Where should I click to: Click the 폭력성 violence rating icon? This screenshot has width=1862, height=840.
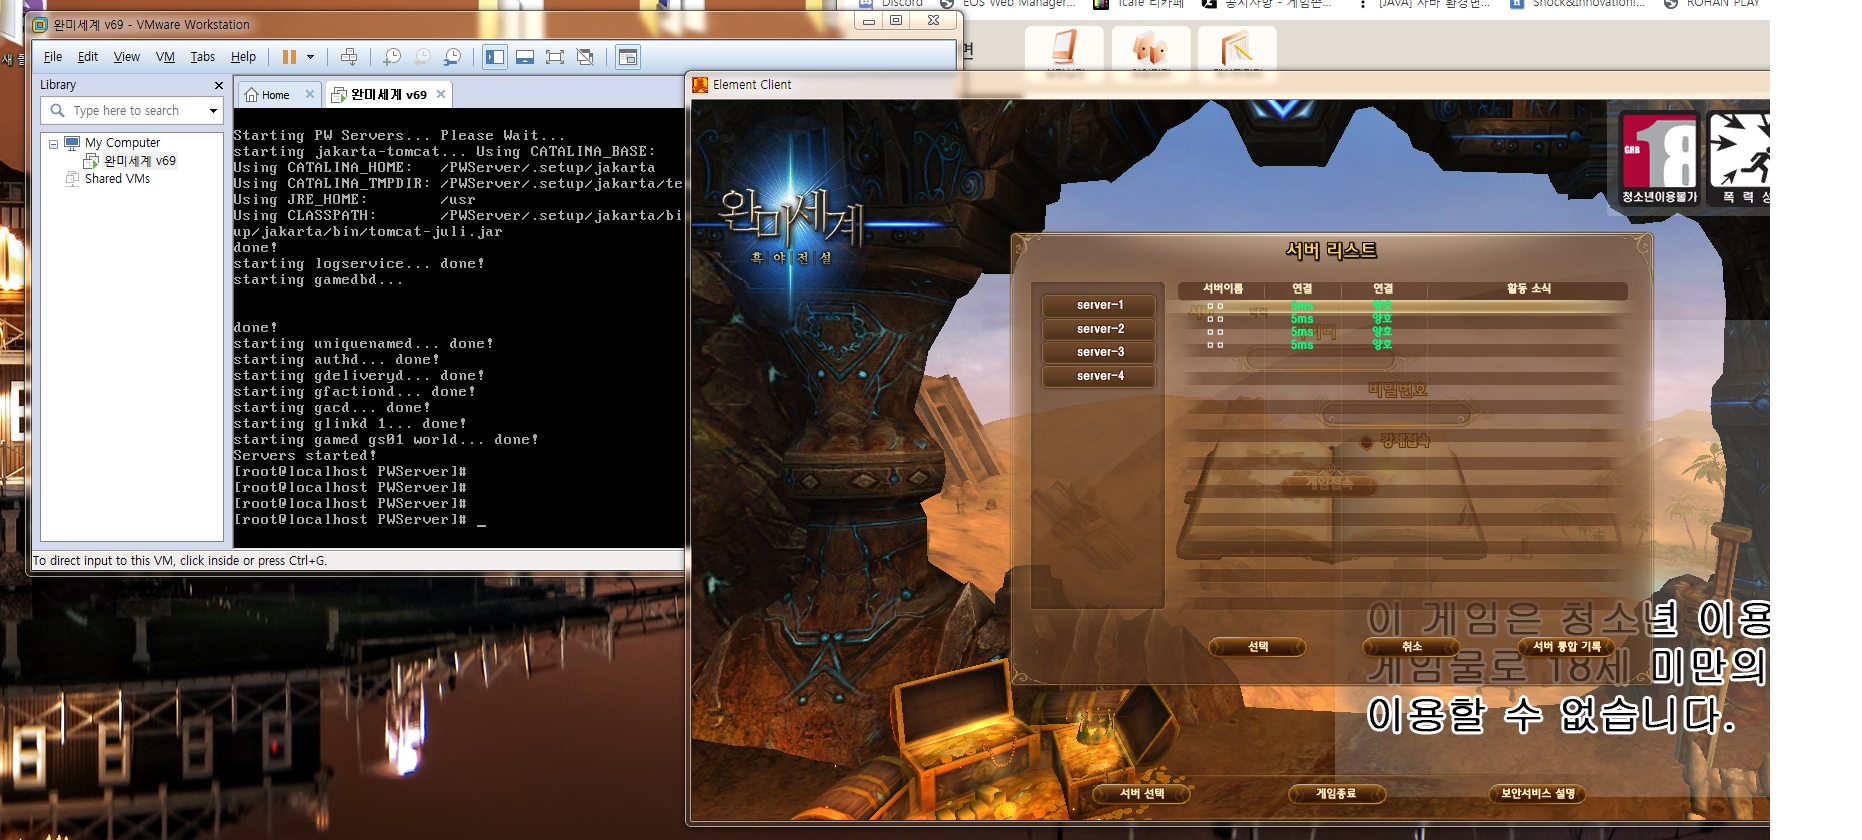(1738, 159)
